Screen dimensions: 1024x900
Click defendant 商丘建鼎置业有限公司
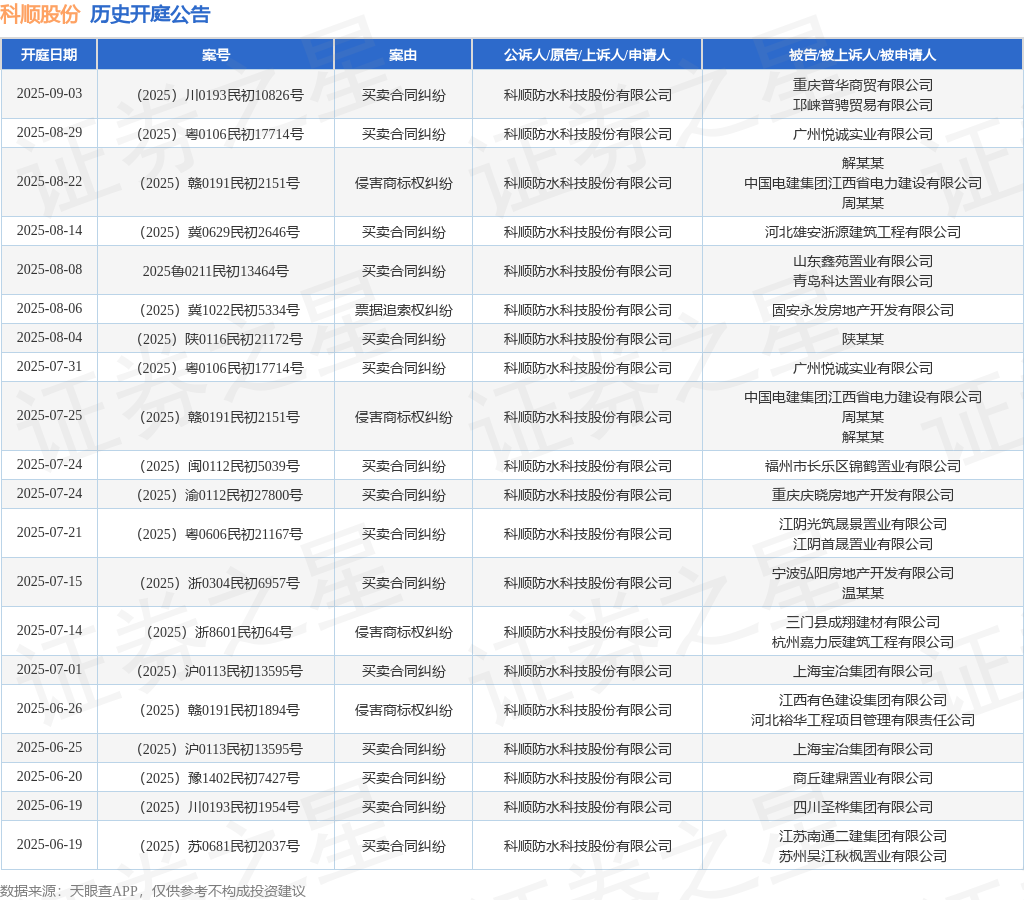pos(863,779)
